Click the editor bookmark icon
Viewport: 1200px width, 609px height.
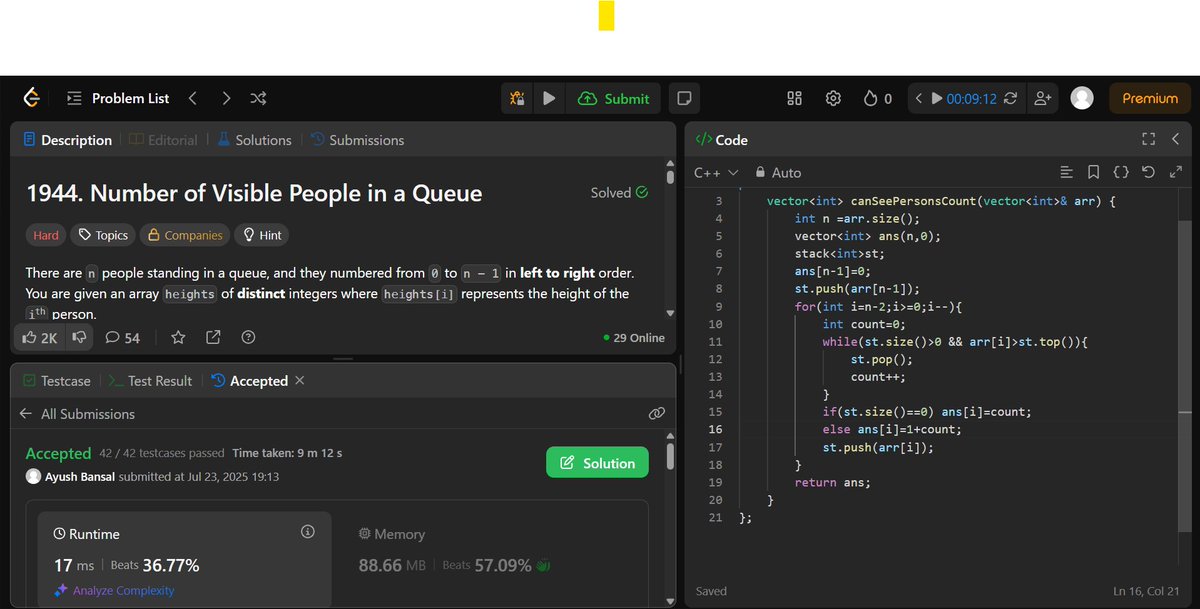[x=1094, y=172]
